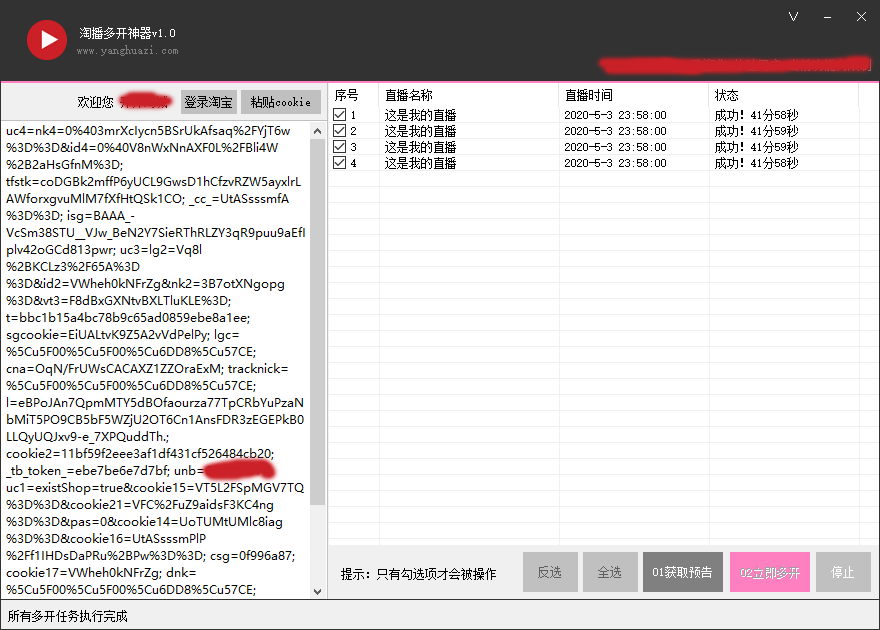Select row 3 live name 这是我的直播

click(x=420, y=147)
